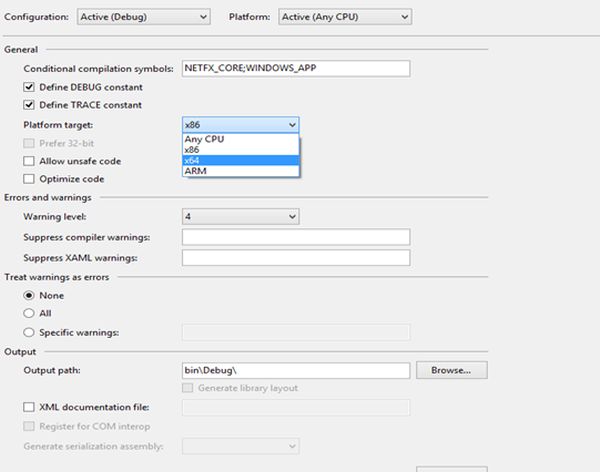Image resolution: width=600 pixels, height=472 pixels.
Task: Click the Errors and warnings heading
Action: (48, 198)
